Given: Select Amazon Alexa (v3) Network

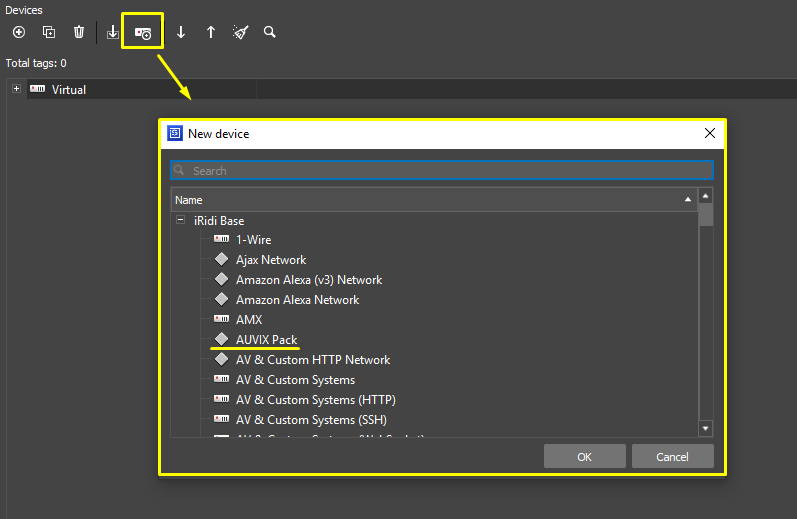Looking at the screenshot, I should coord(309,280).
